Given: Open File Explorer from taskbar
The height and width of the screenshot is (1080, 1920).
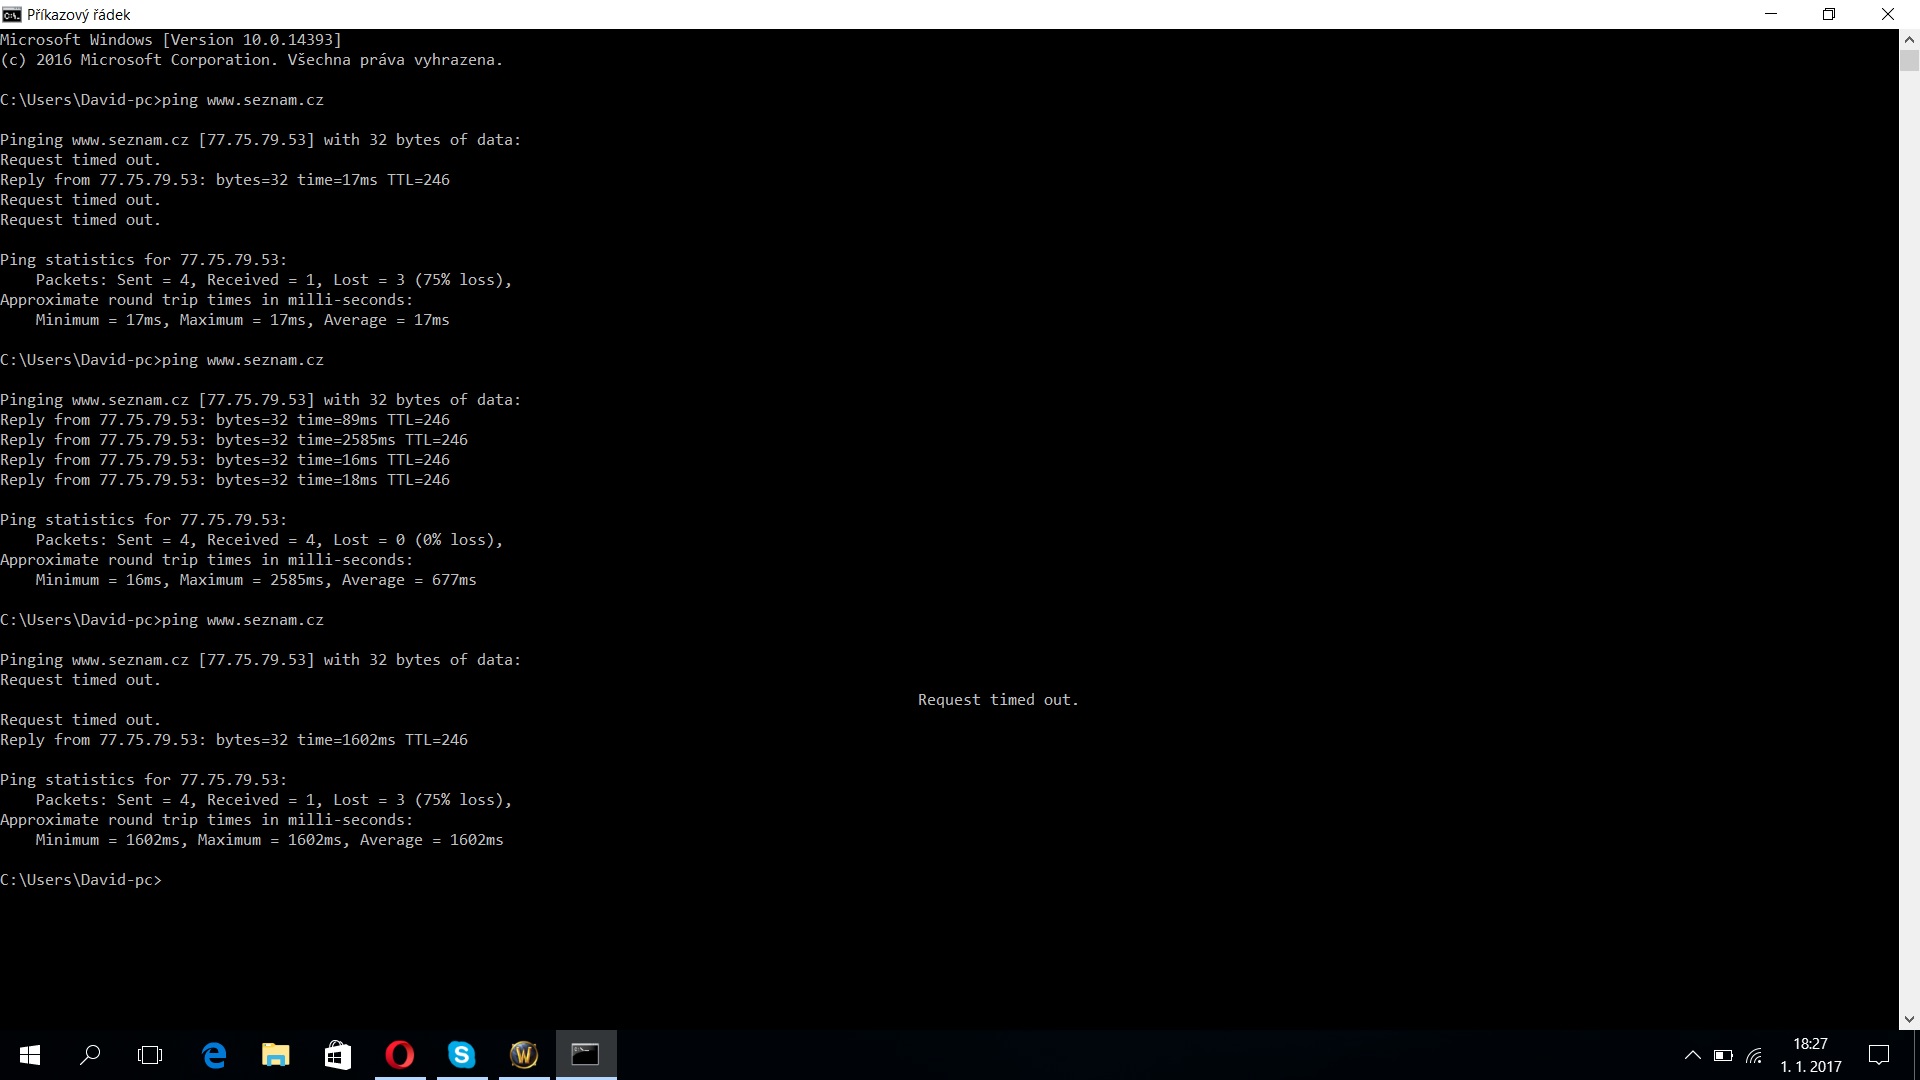Looking at the screenshot, I should (x=275, y=1055).
